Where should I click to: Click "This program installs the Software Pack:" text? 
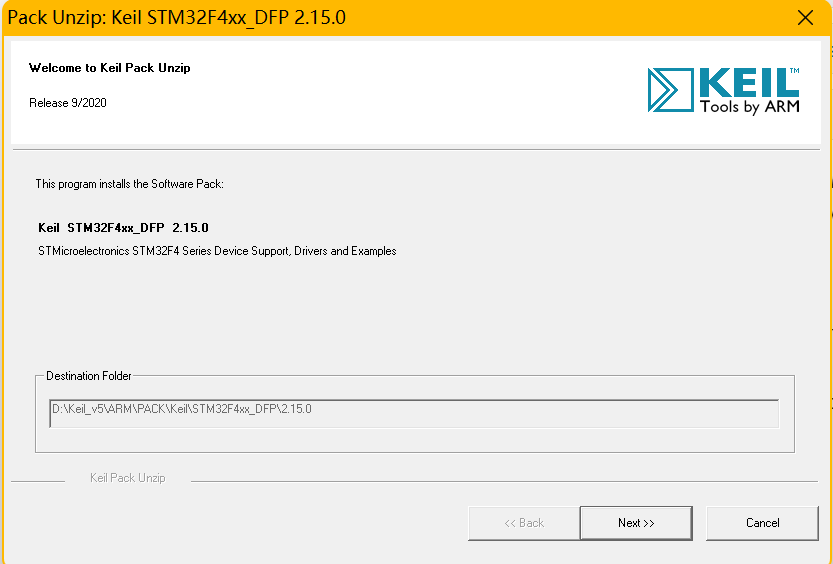tap(130, 184)
